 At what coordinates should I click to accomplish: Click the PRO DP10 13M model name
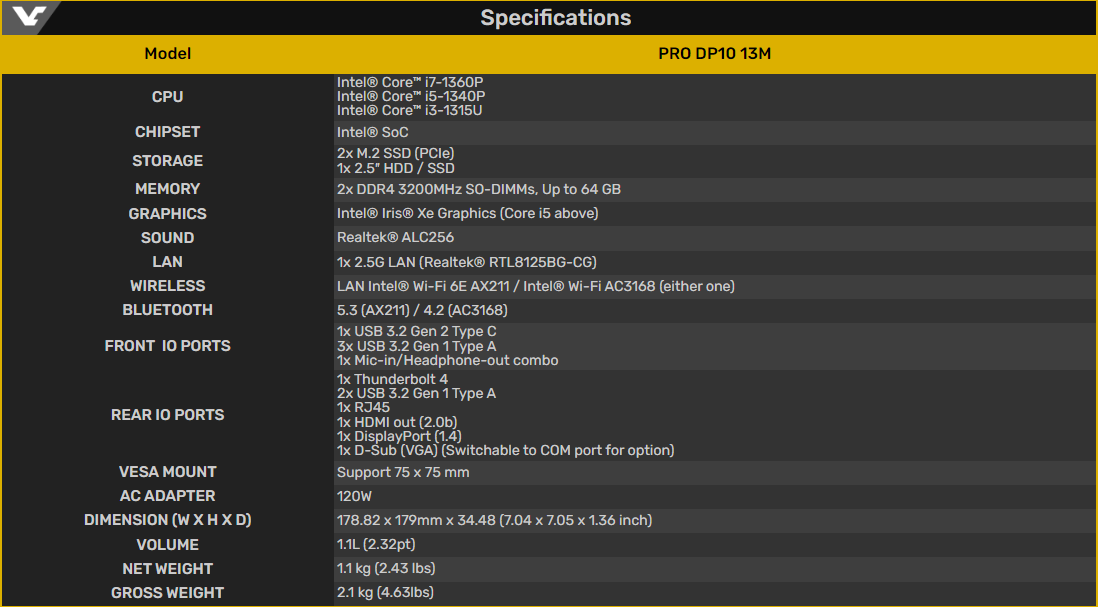pos(714,54)
